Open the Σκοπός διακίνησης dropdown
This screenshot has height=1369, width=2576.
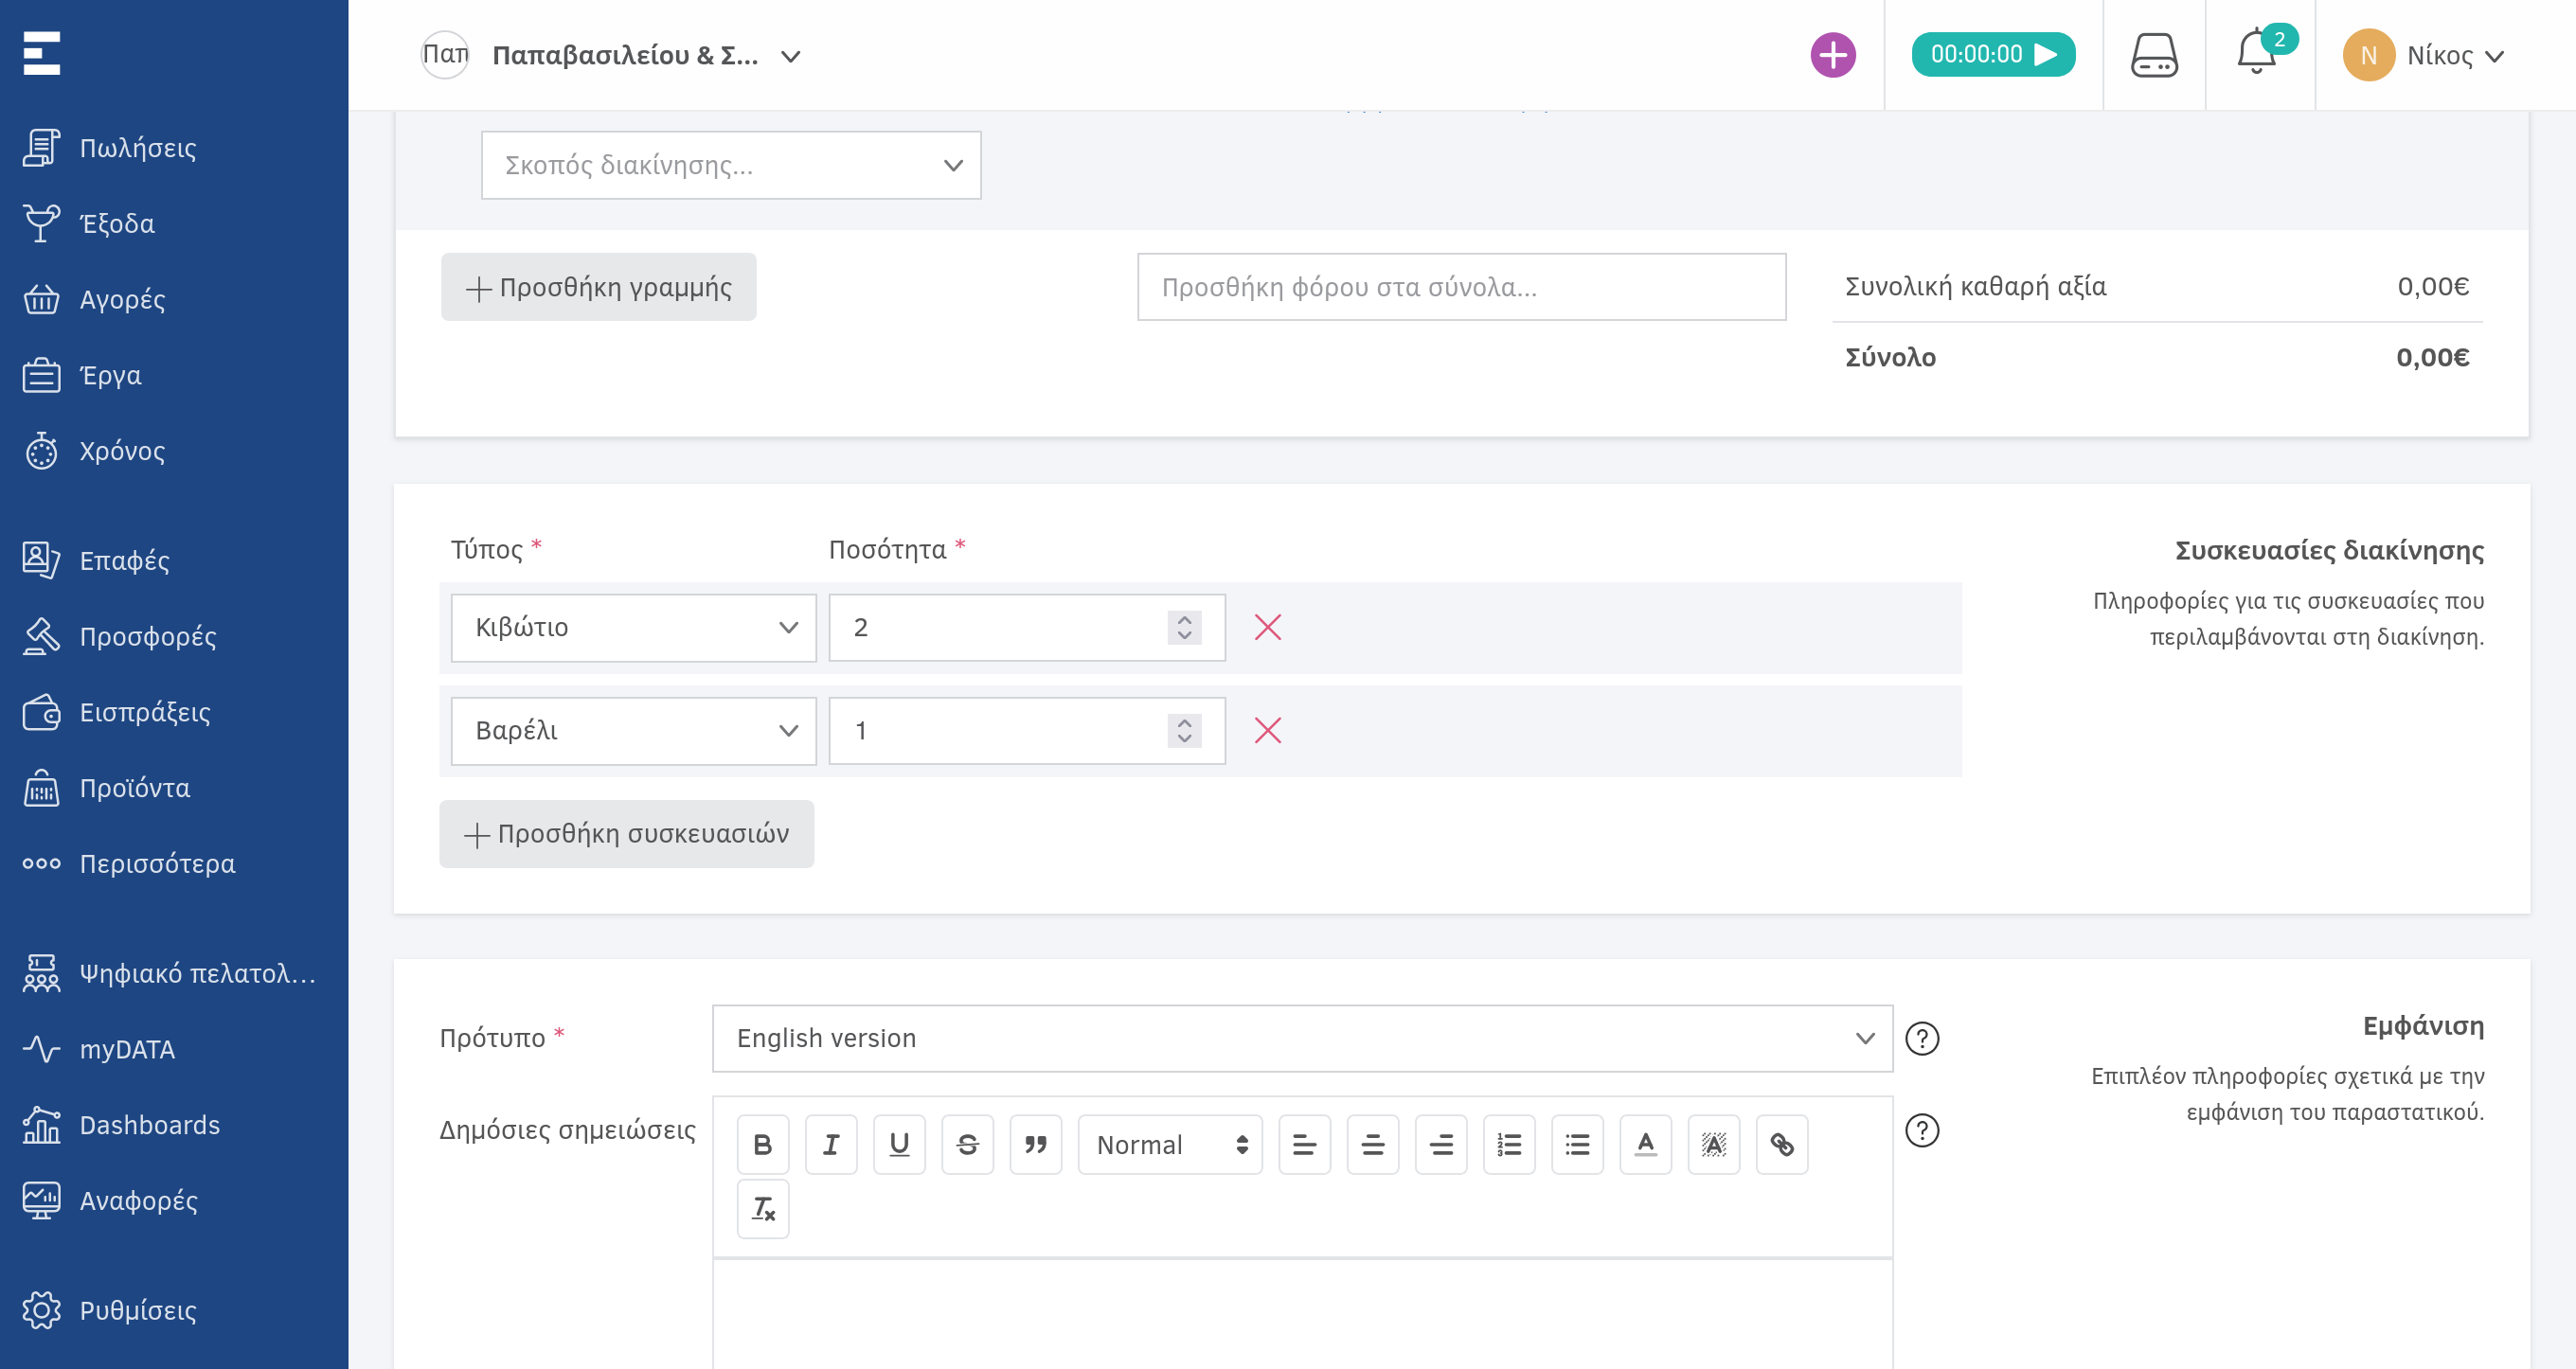730,165
